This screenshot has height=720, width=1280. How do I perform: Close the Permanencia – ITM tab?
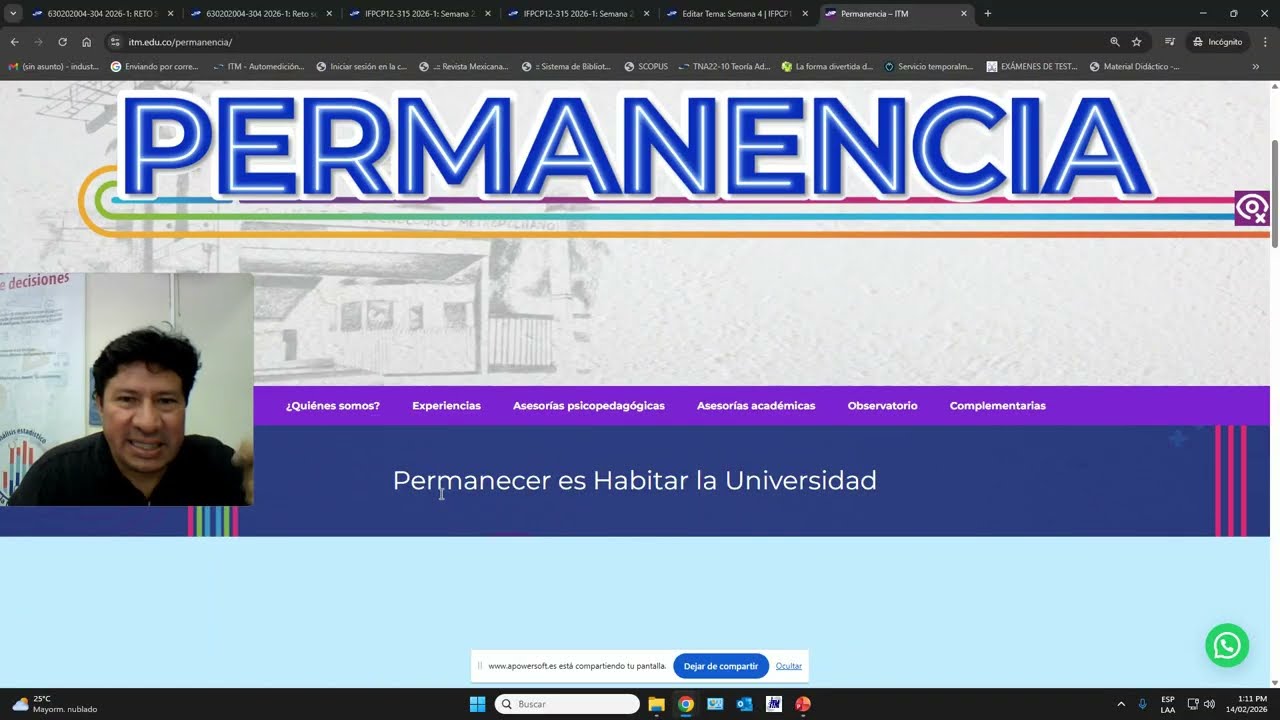click(964, 14)
